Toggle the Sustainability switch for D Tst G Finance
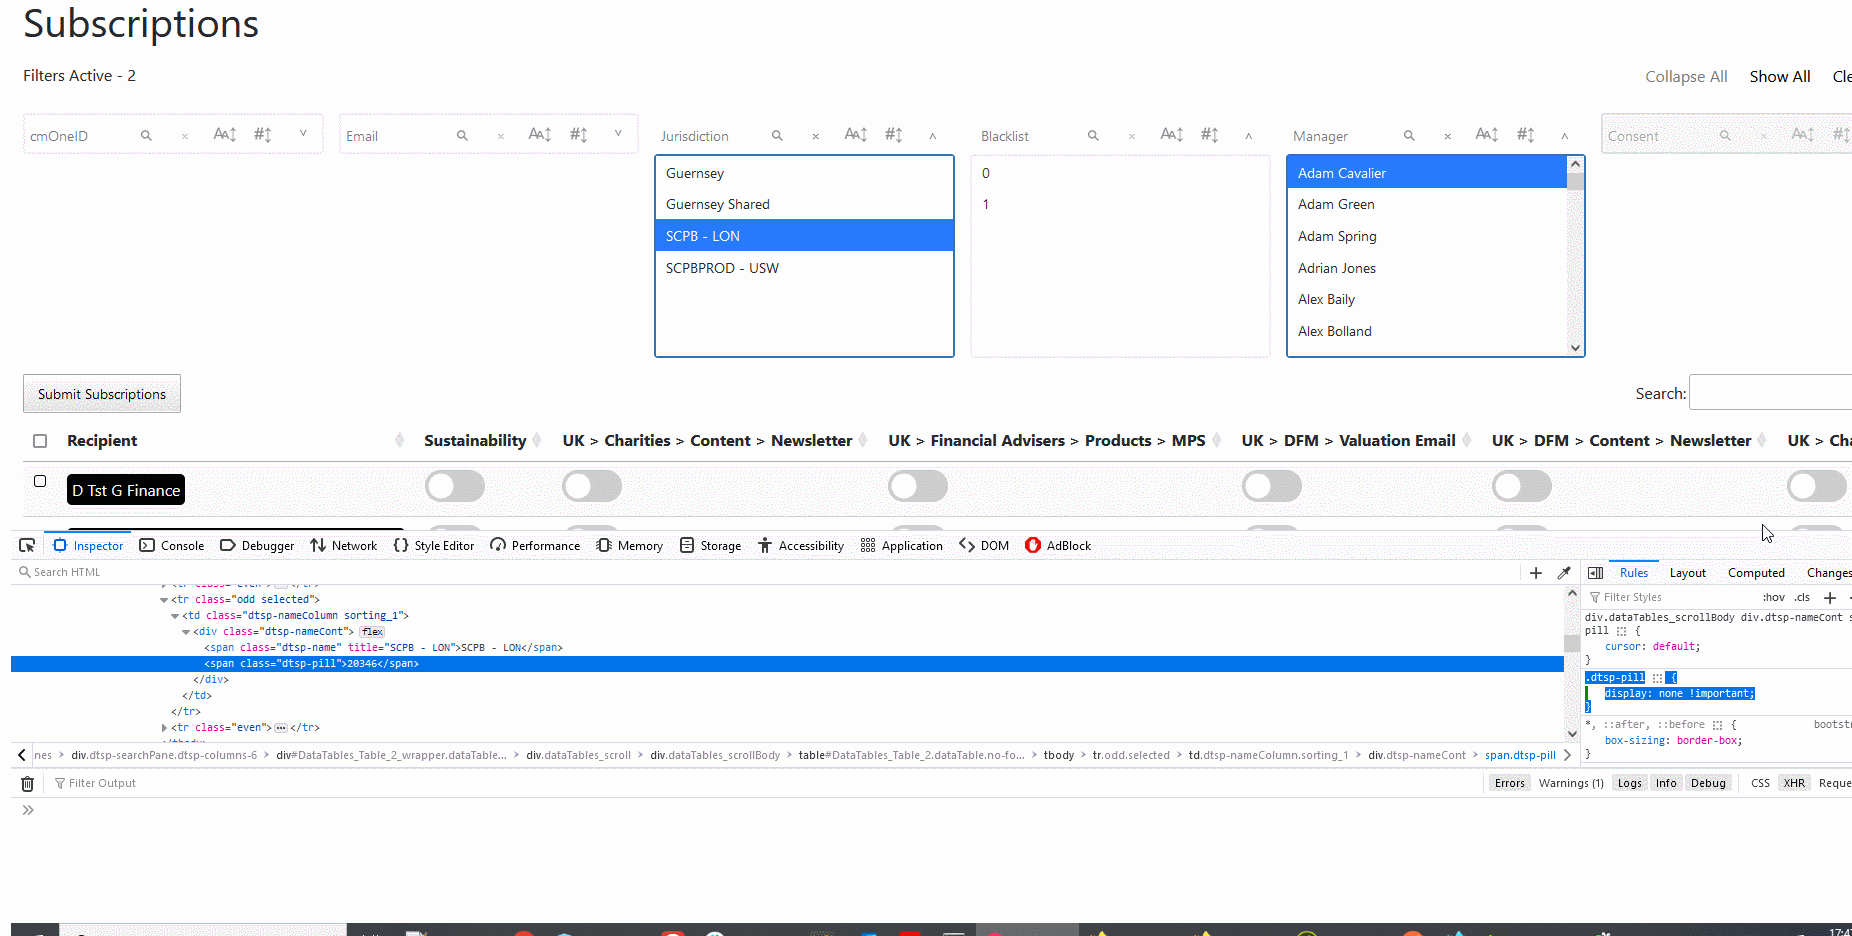Image resolution: width=1852 pixels, height=936 pixels. 455,486
